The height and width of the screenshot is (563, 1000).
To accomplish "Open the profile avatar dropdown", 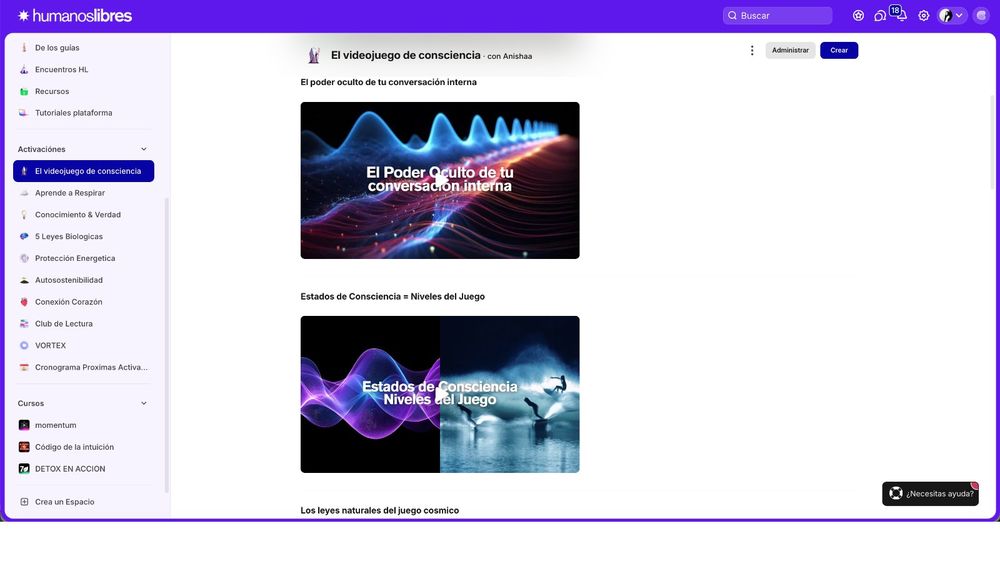I will (x=952, y=16).
